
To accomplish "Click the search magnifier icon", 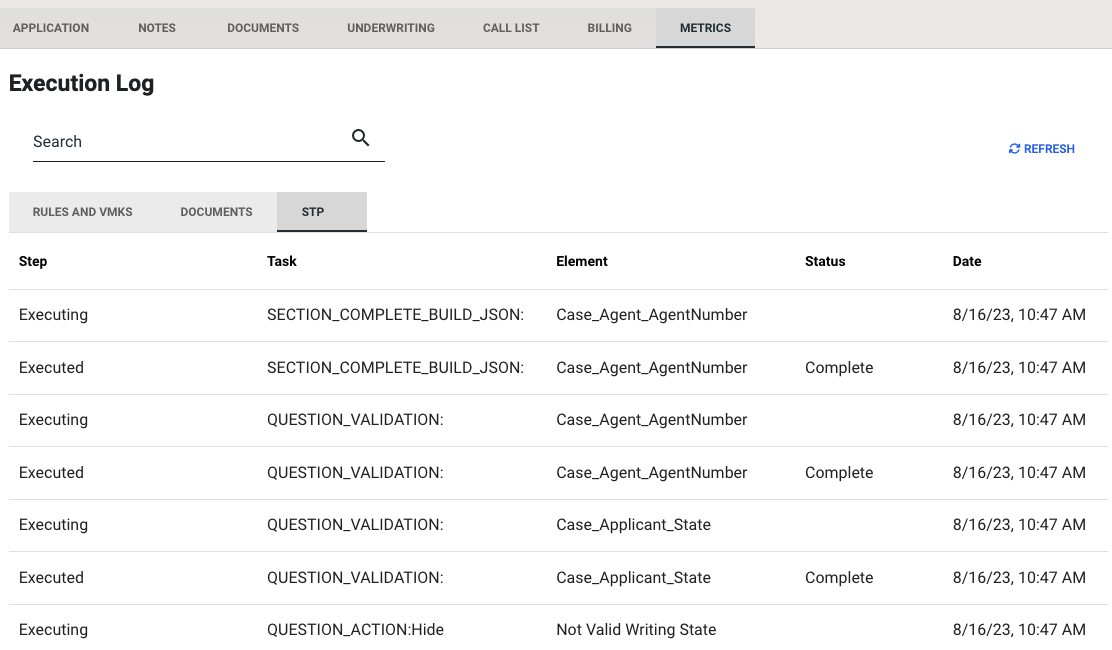I will [361, 138].
